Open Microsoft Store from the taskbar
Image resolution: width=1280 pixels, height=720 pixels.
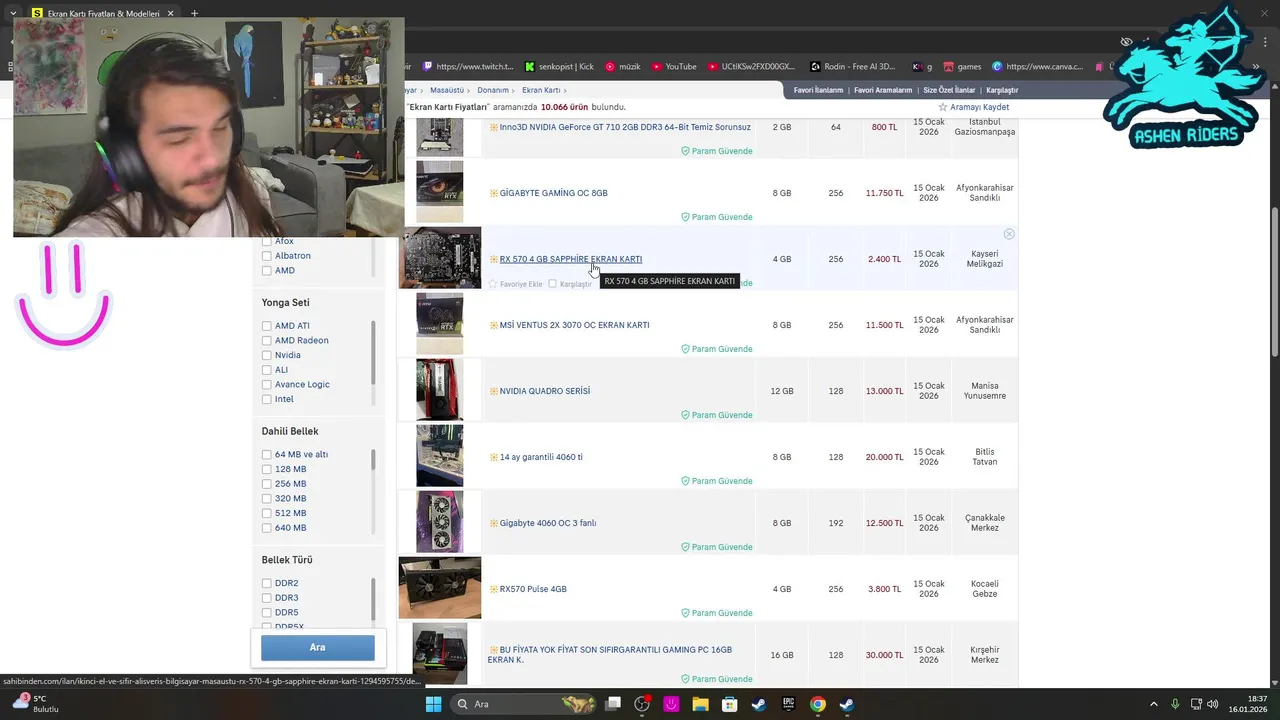click(730, 704)
